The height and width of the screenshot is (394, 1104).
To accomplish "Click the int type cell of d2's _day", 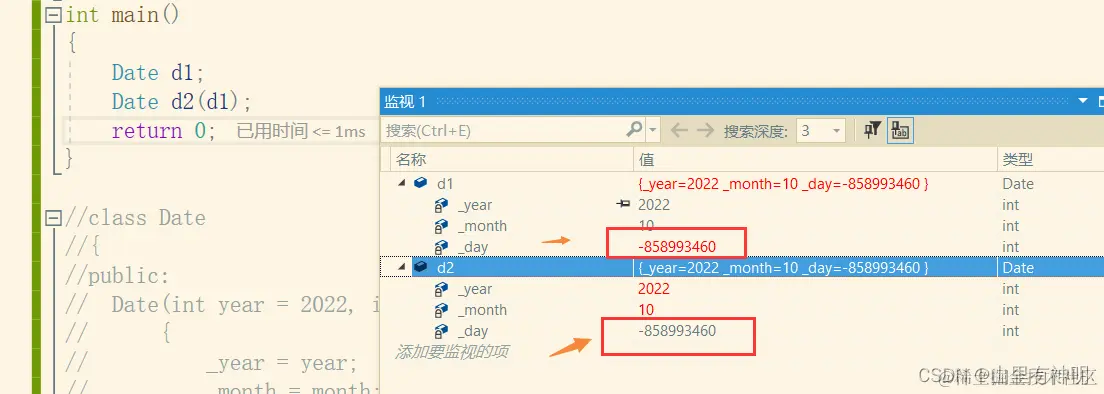I will [x=1010, y=331].
